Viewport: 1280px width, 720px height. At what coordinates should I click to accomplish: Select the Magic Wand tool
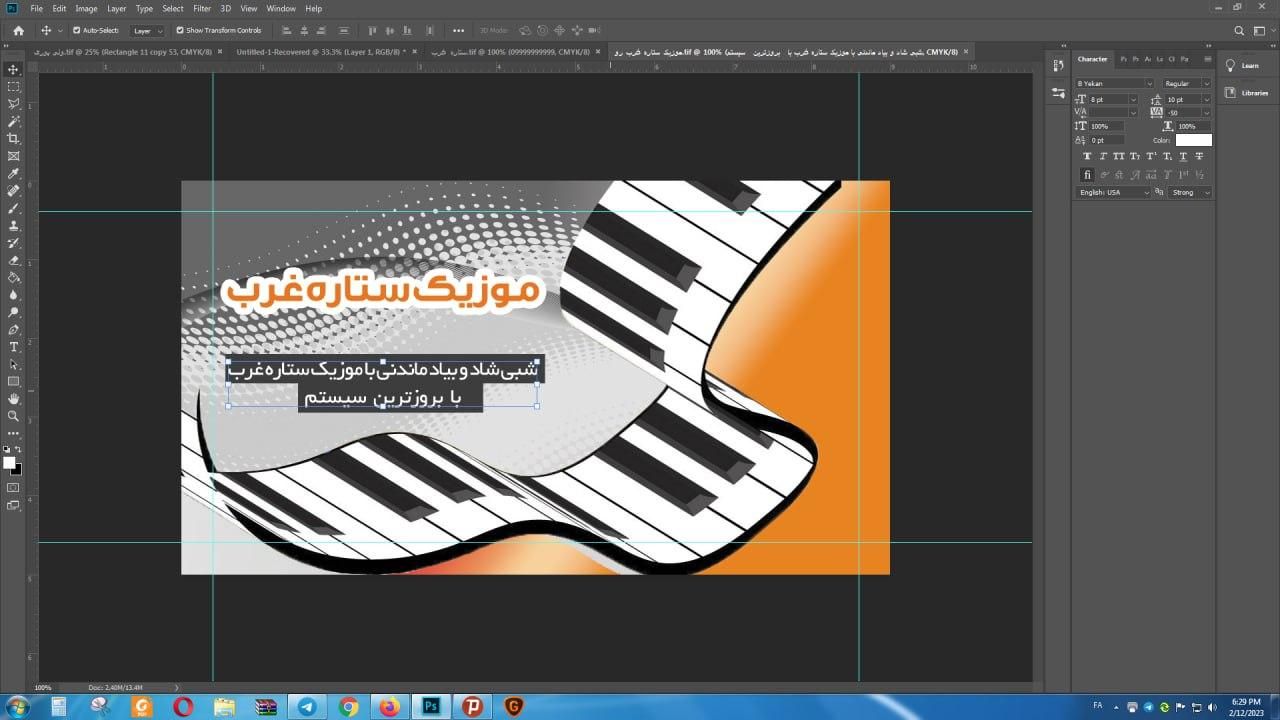(13, 121)
